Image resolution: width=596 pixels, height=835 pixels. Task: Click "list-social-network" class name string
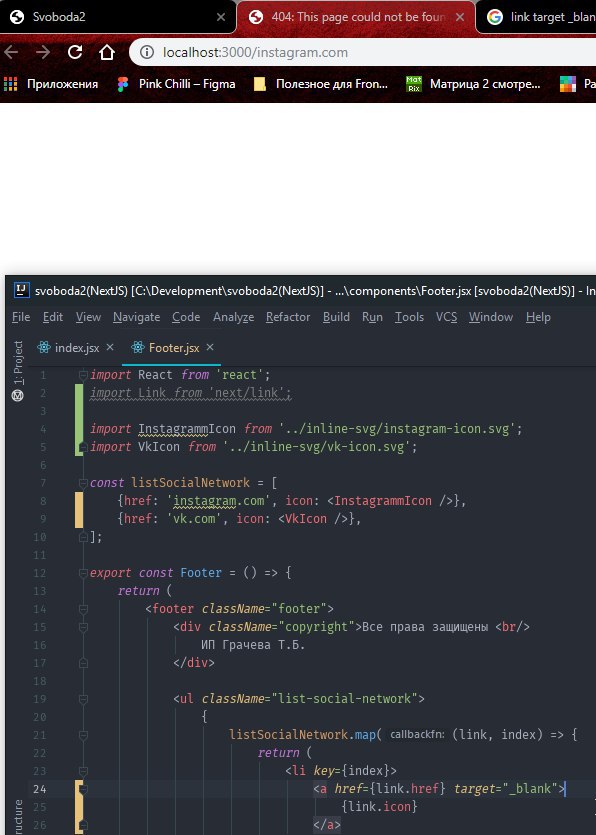345,699
